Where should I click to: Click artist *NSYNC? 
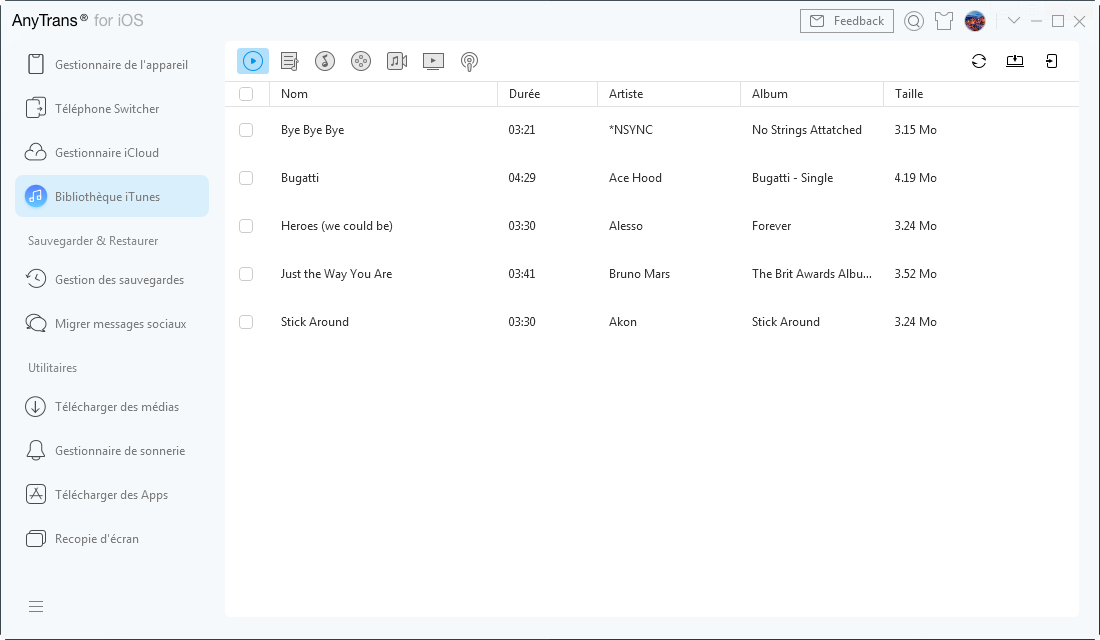tap(631, 130)
